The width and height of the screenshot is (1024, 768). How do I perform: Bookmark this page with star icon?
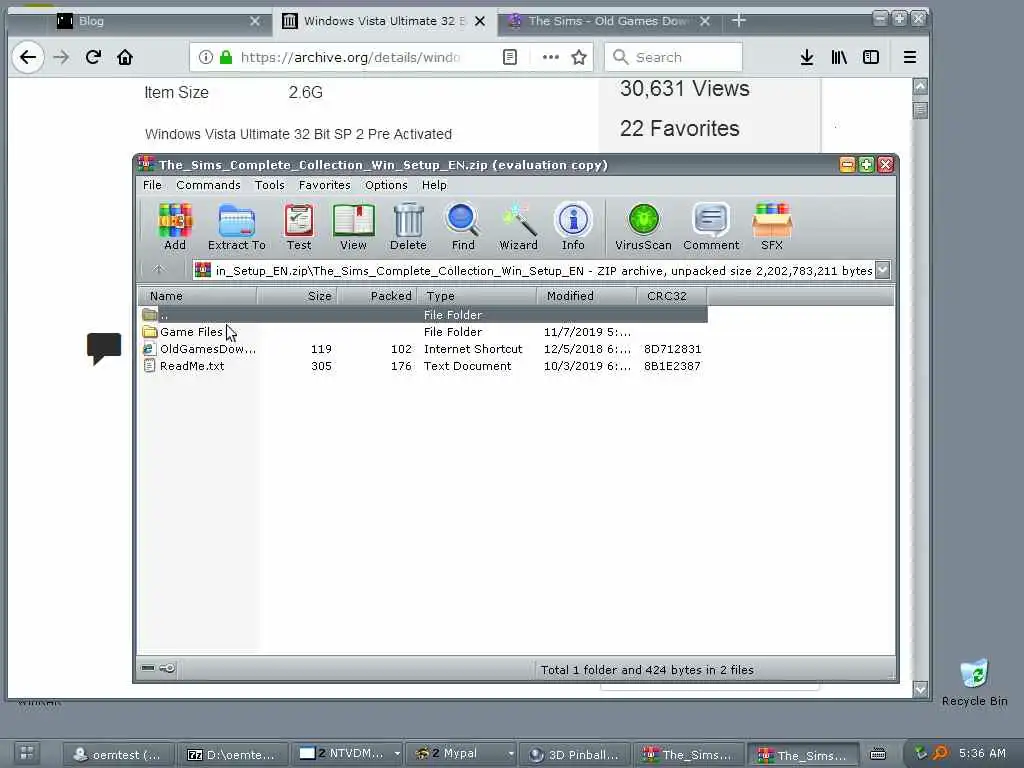pos(579,57)
